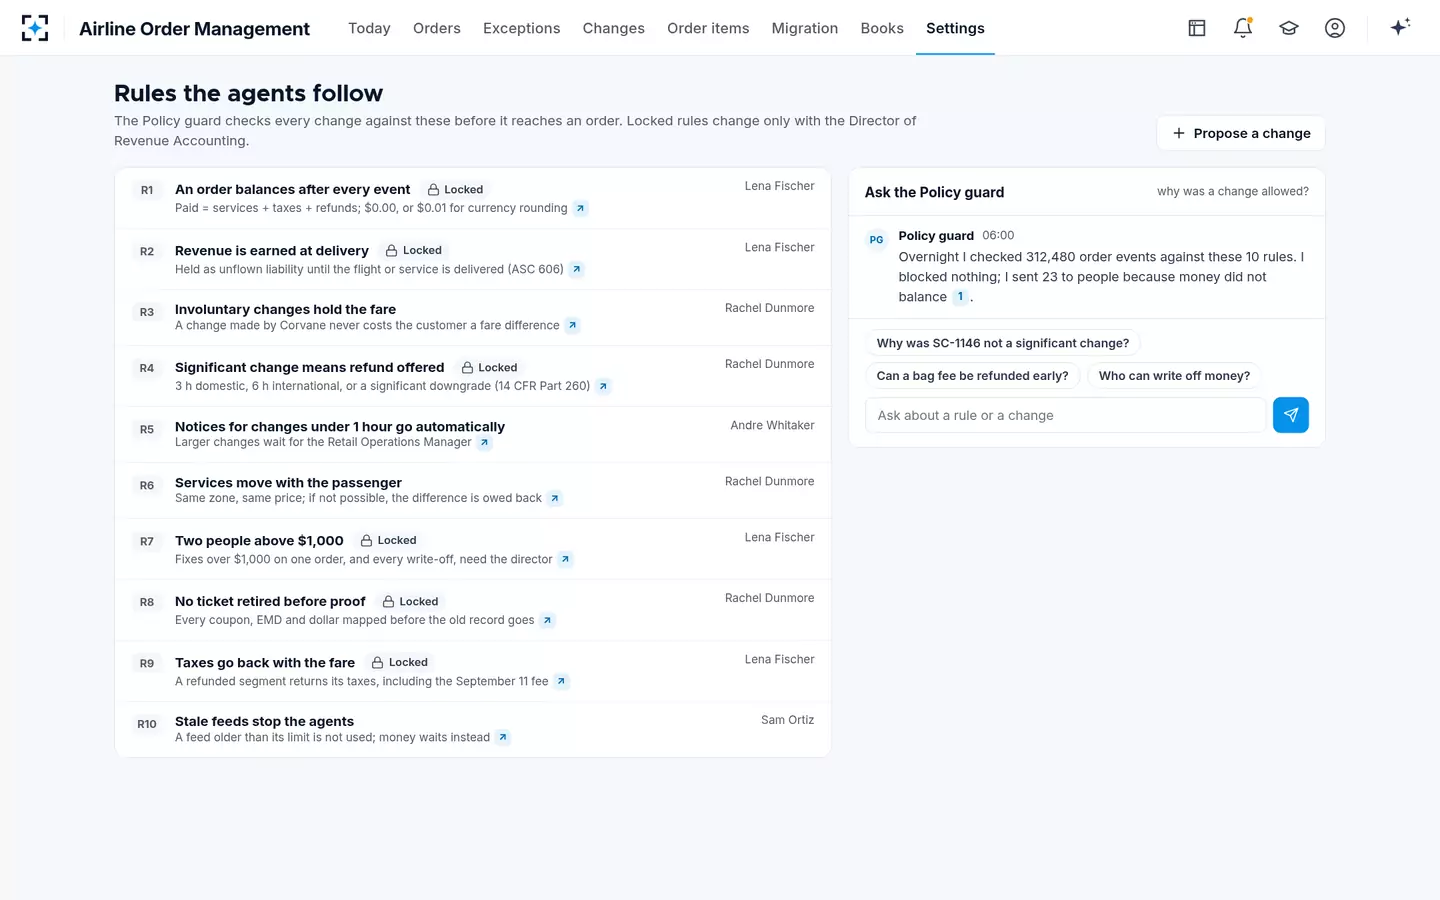Open the notifications bell
The width and height of the screenshot is (1440, 900).
click(x=1243, y=28)
